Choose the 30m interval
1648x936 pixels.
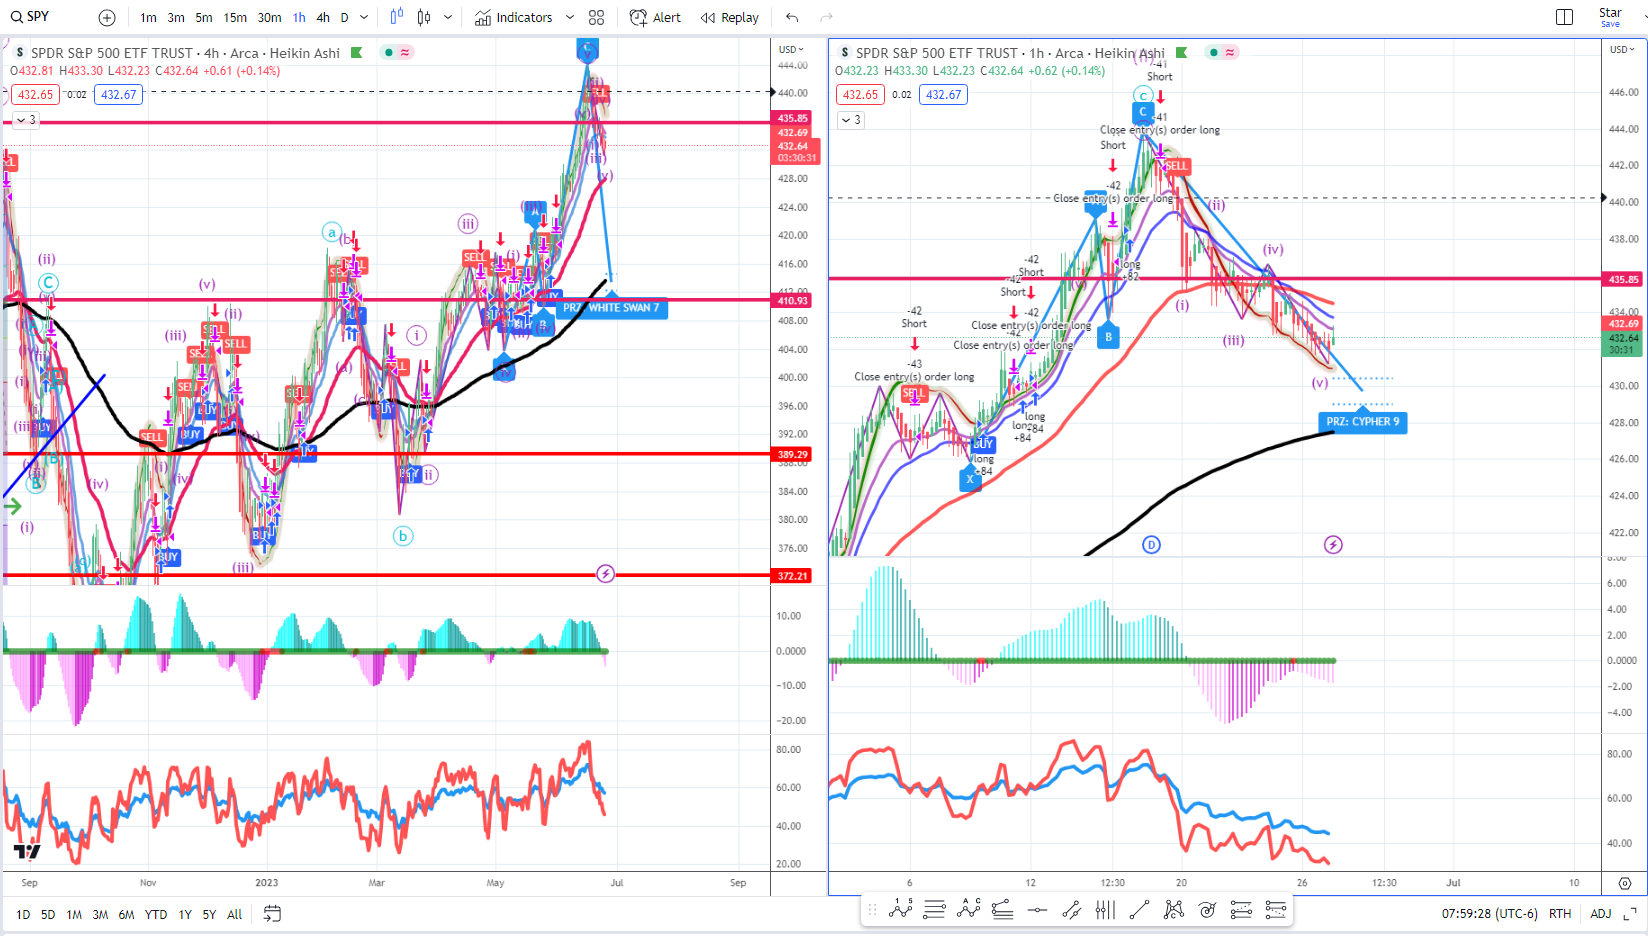[x=269, y=17]
